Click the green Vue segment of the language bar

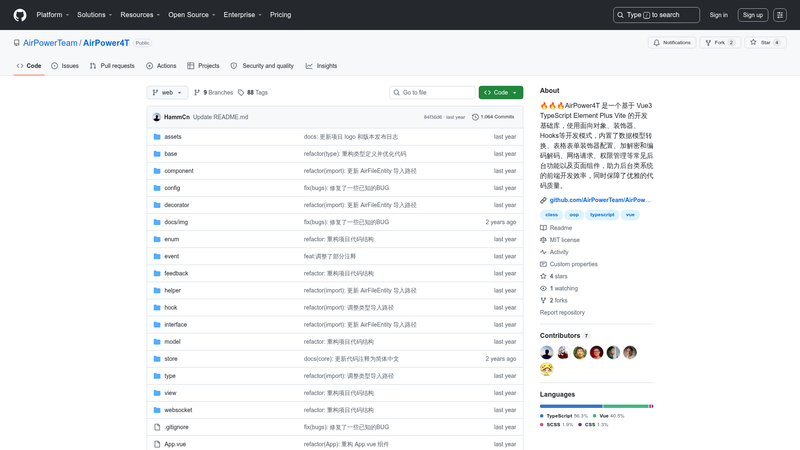pos(626,406)
